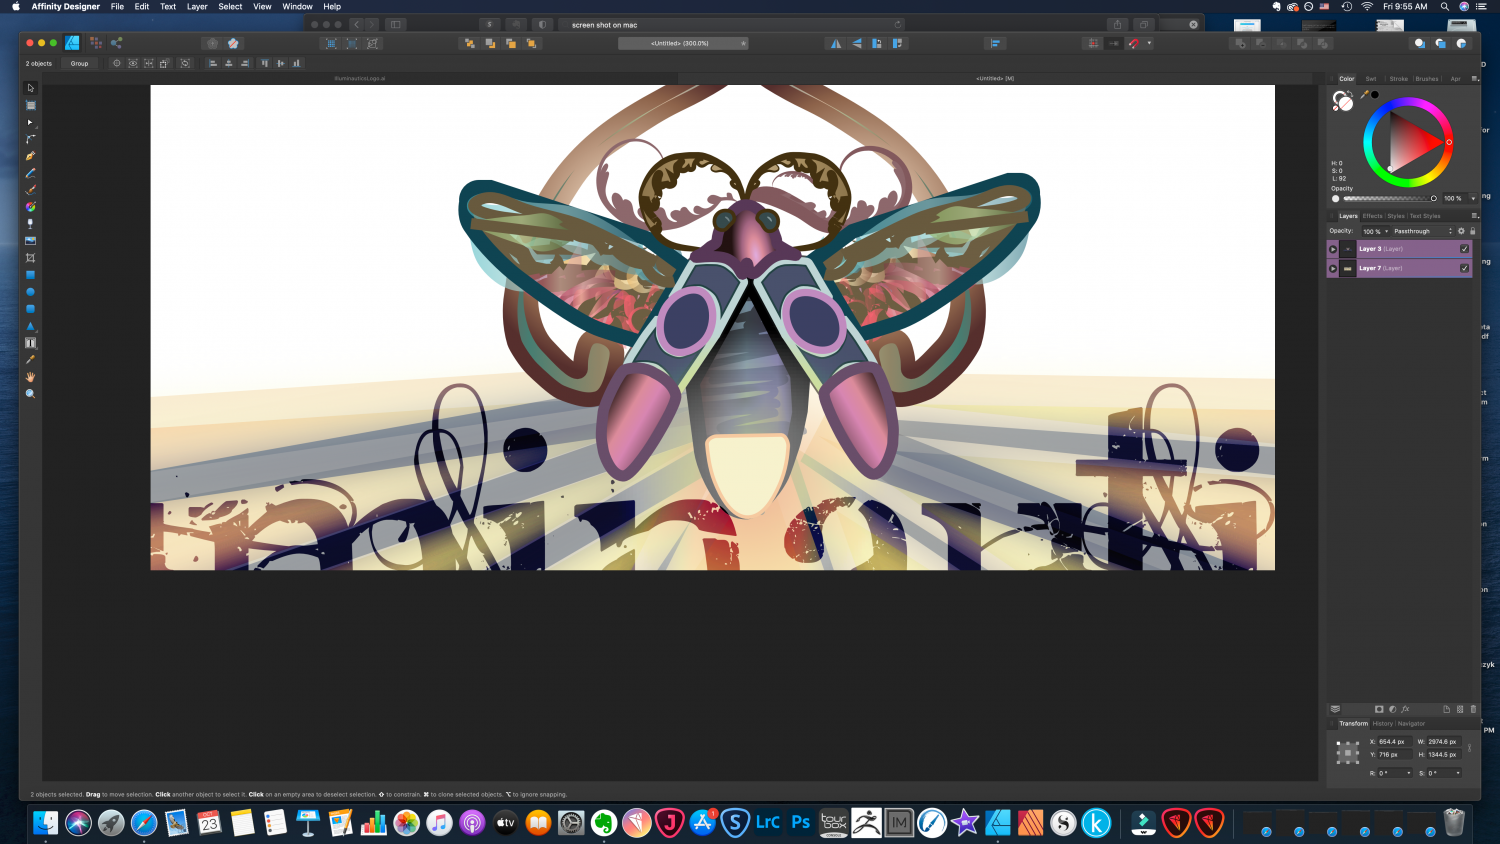Uncheck Layer 7's visibility checkbox
The image size is (1500, 844).
point(1464,268)
